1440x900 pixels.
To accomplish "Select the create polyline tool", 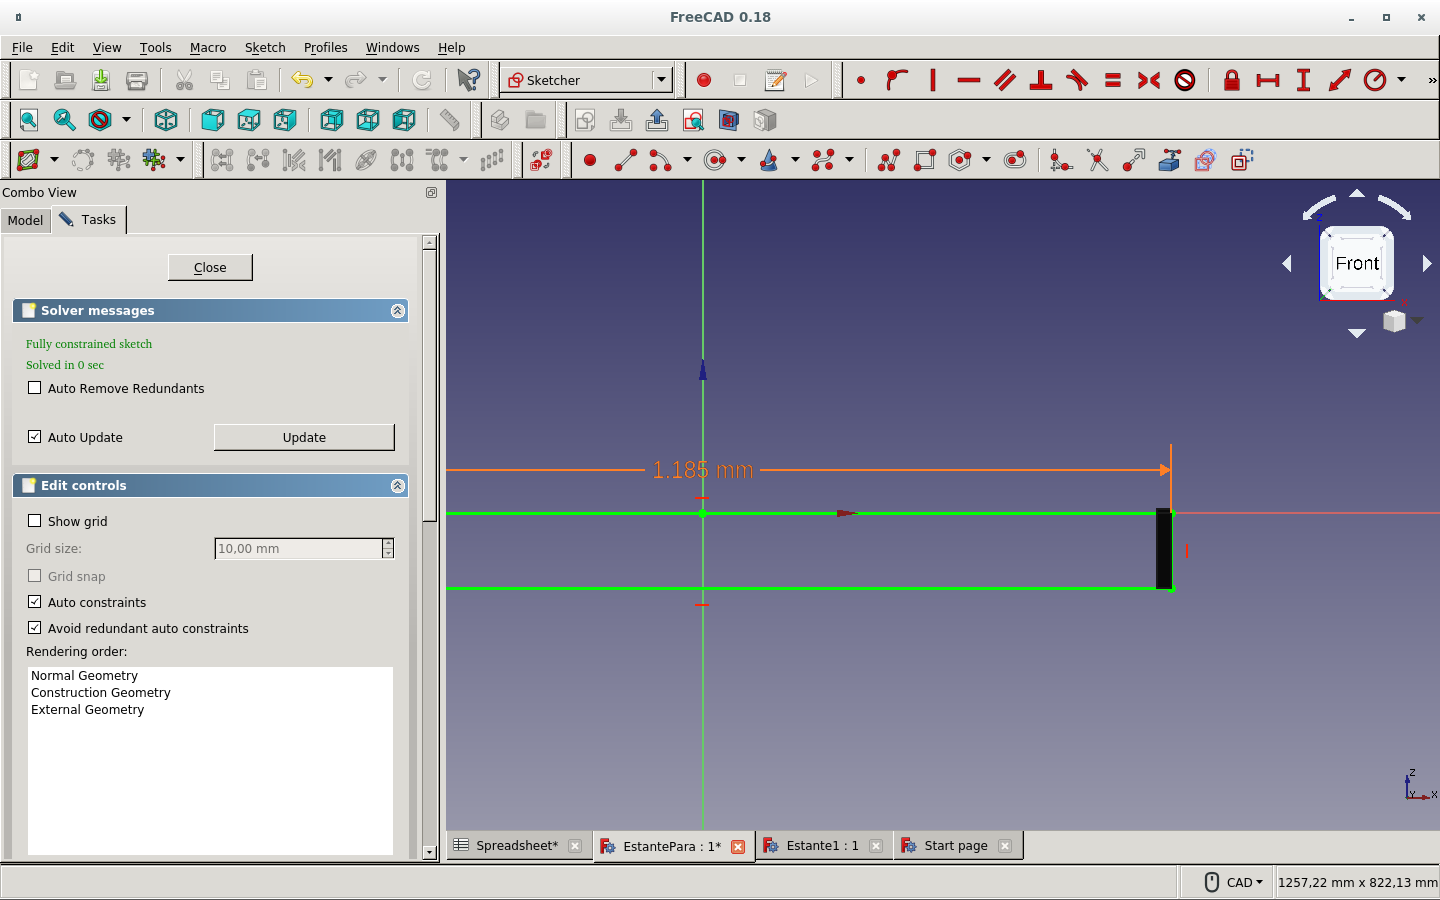I will click(x=889, y=160).
